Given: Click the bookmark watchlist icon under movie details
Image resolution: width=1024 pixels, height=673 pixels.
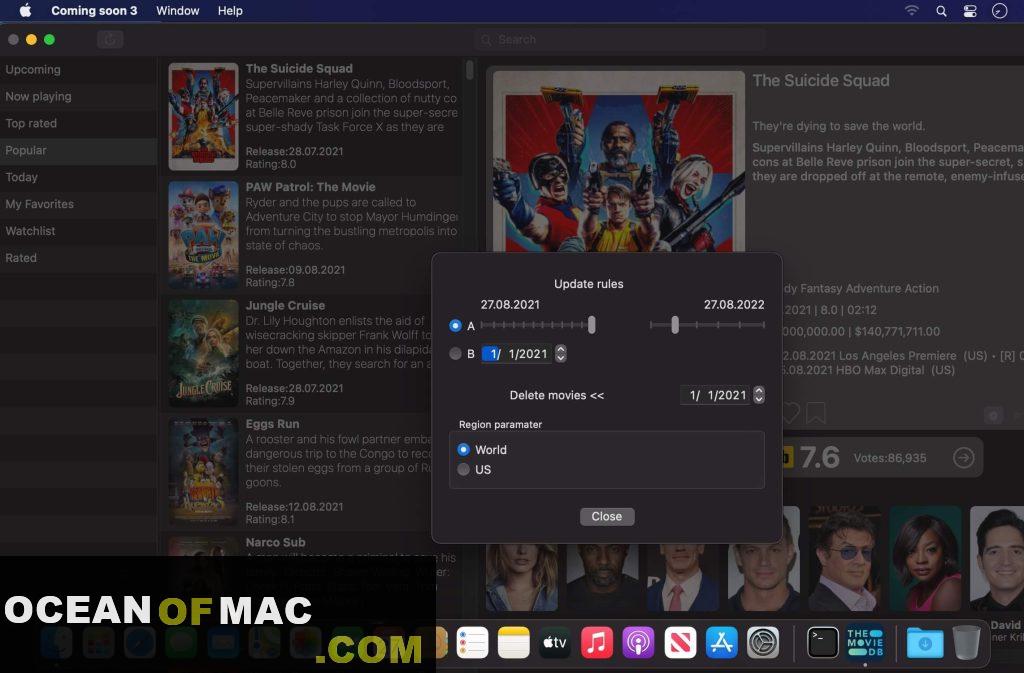Looking at the screenshot, I should point(816,413).
